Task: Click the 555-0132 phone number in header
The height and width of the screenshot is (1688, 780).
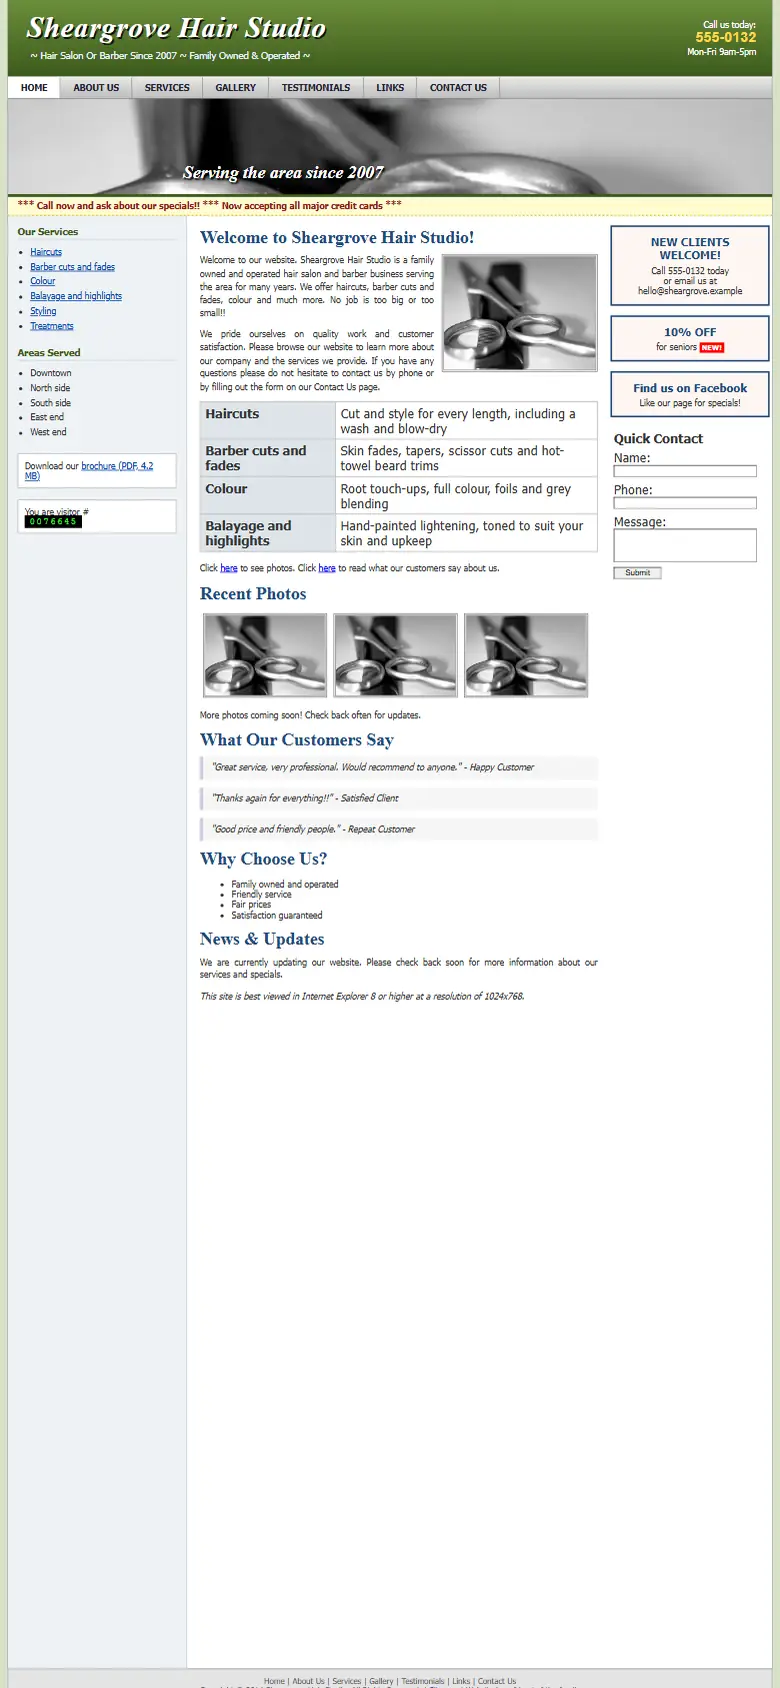Action: tap(726, 37)
